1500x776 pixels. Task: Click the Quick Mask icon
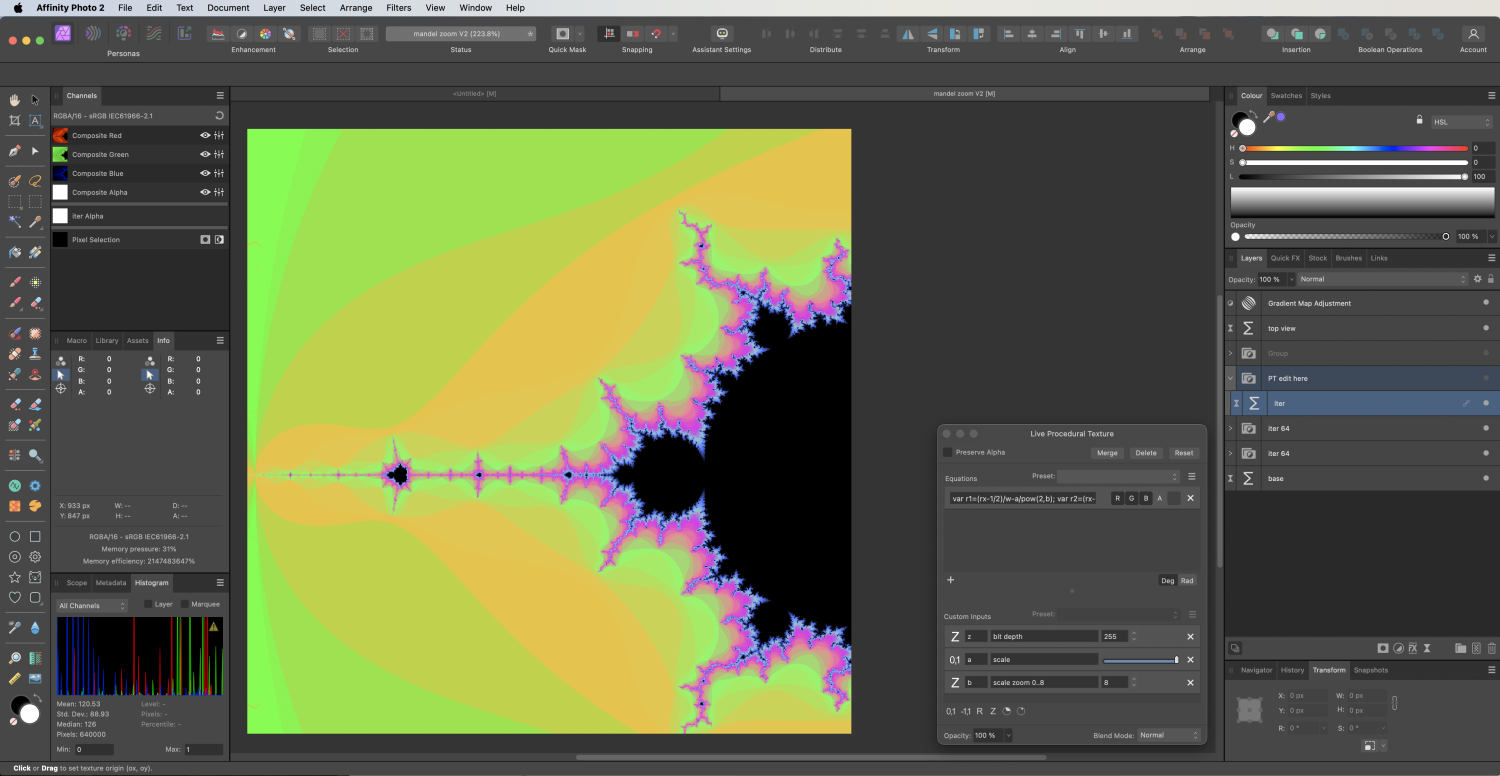point(565,33)
